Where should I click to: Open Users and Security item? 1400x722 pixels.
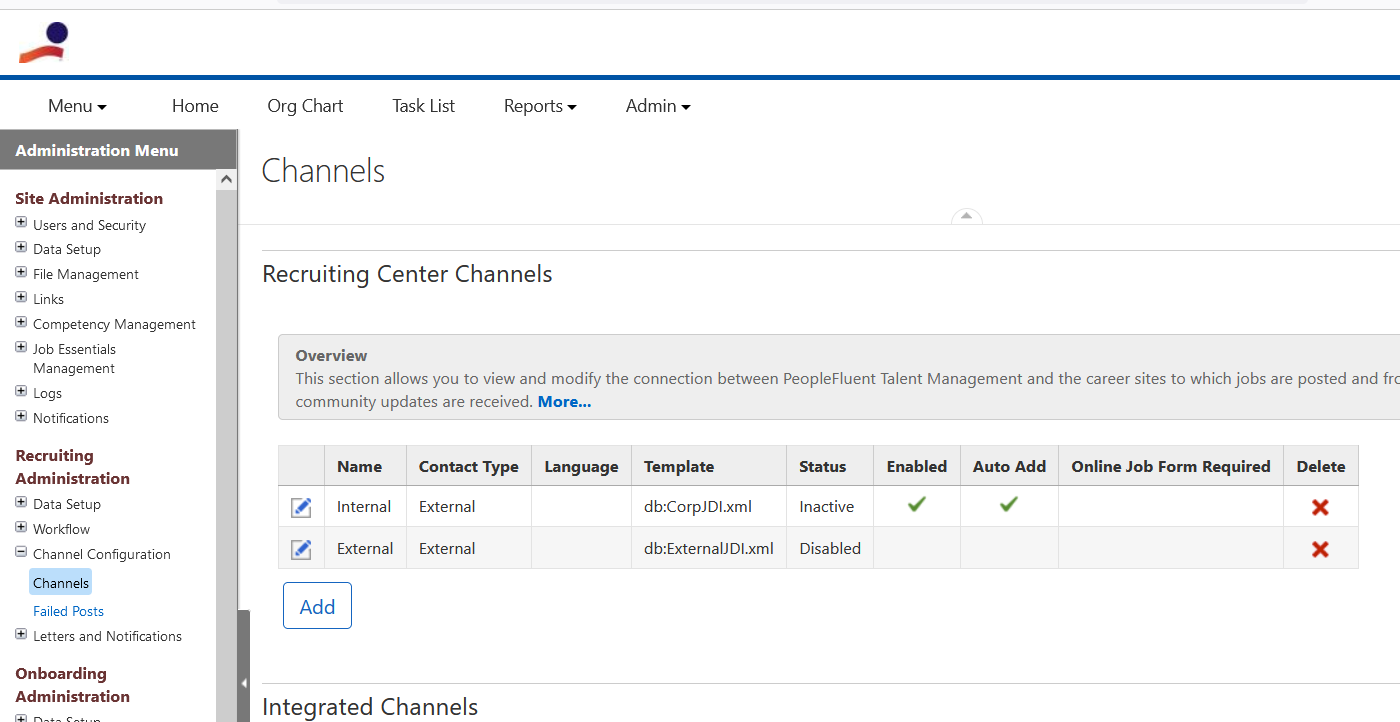pyautogui.click(x=89, y=225)
